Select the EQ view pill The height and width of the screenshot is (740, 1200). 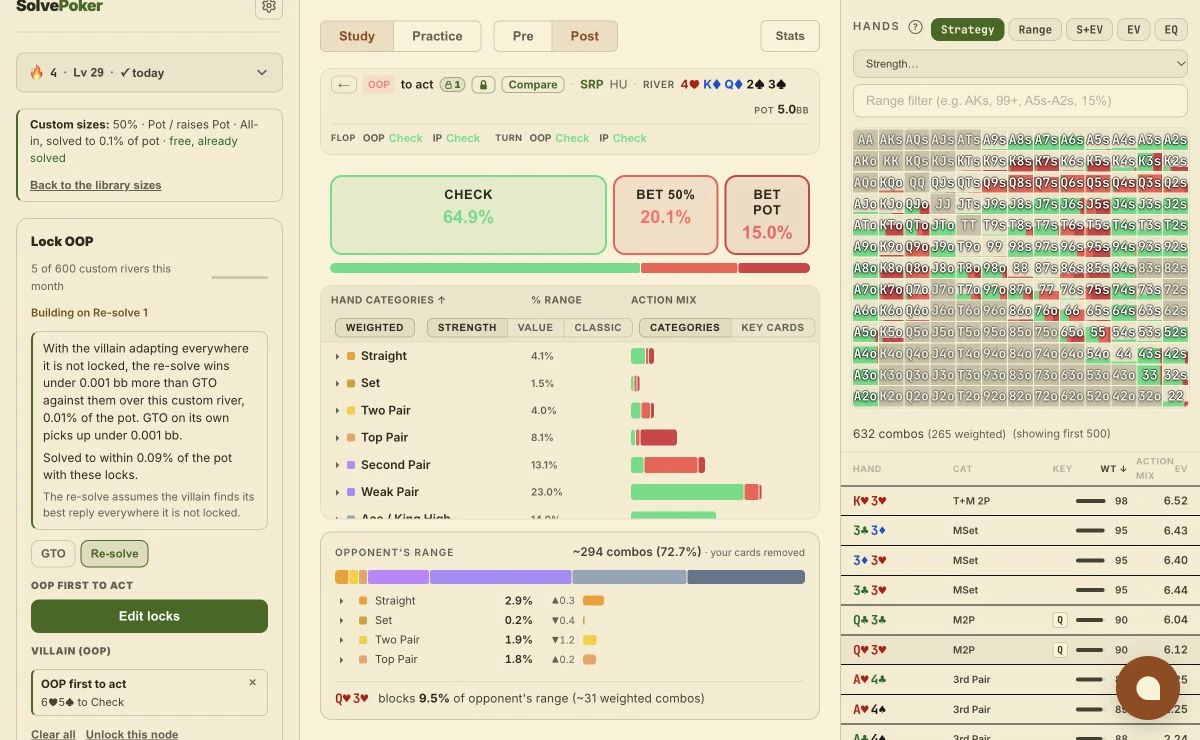pyautogui.click(x=1172, y=29)
